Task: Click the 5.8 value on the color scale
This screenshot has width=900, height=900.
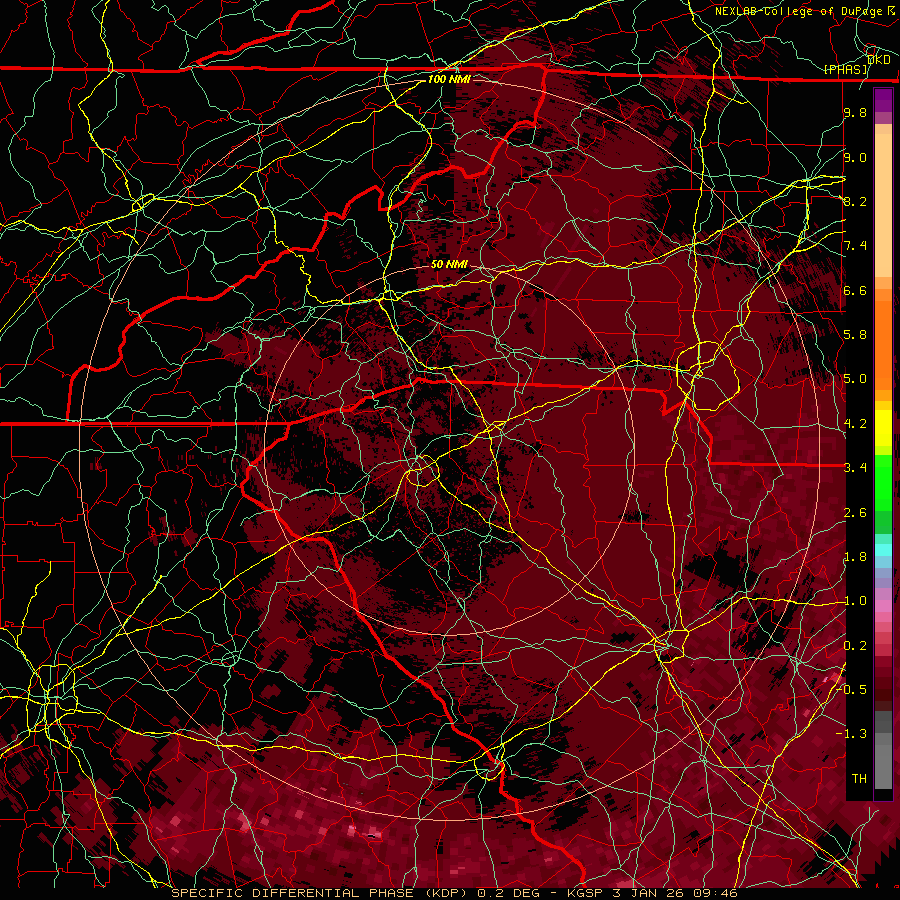Action: (x=855, y=335)
